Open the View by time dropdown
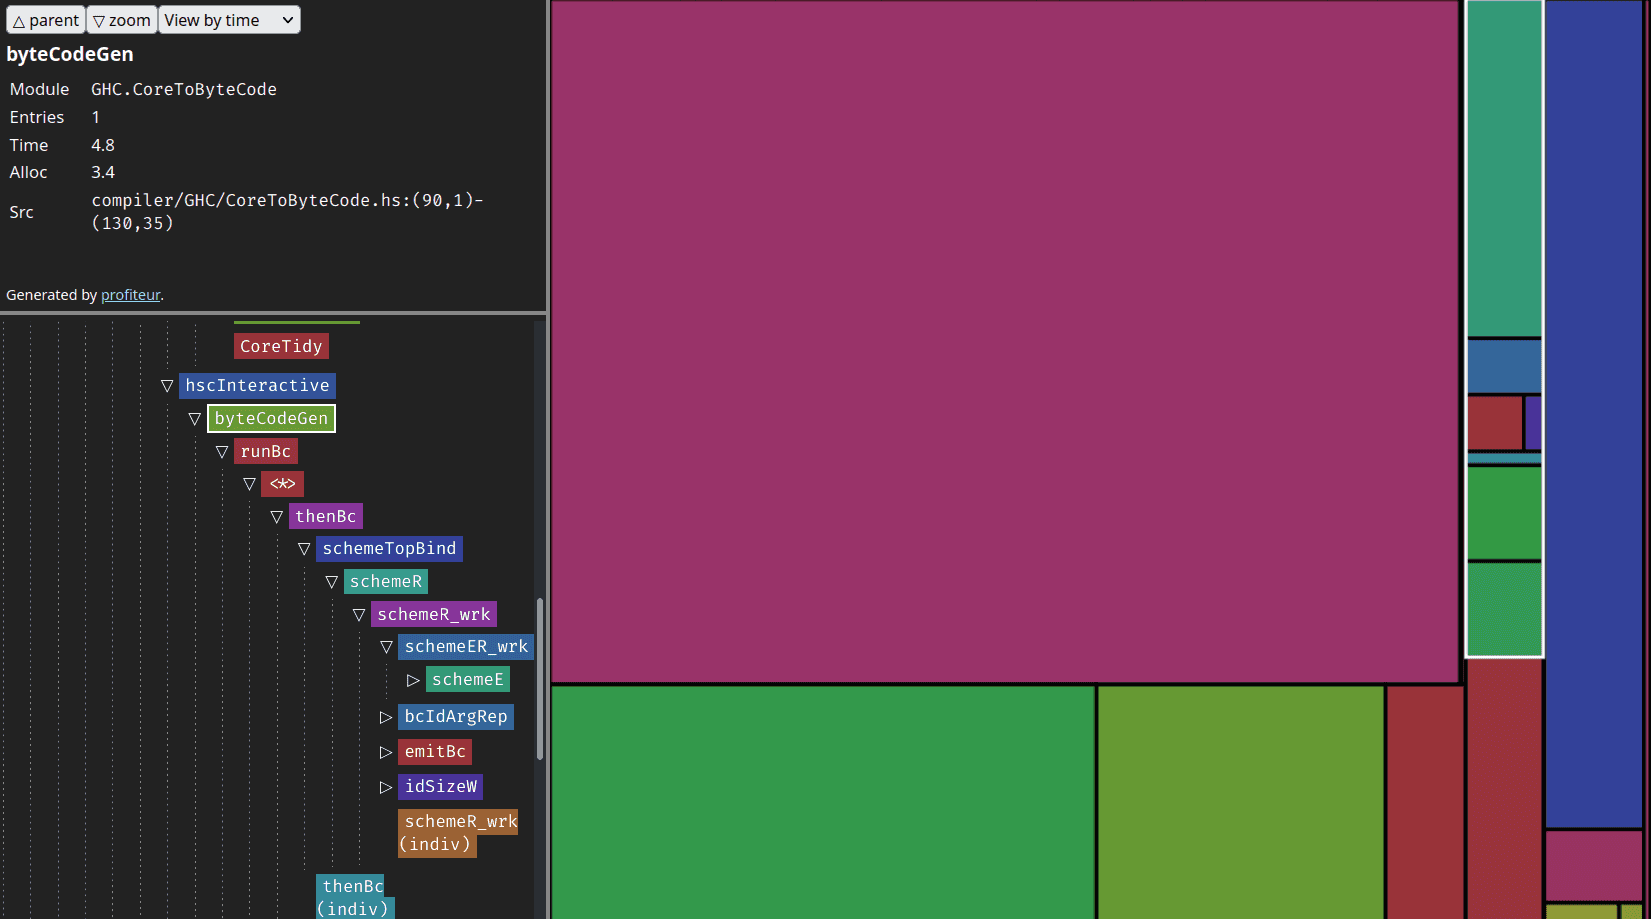Screen dimensions: 1651x919 tap(229, 20)
